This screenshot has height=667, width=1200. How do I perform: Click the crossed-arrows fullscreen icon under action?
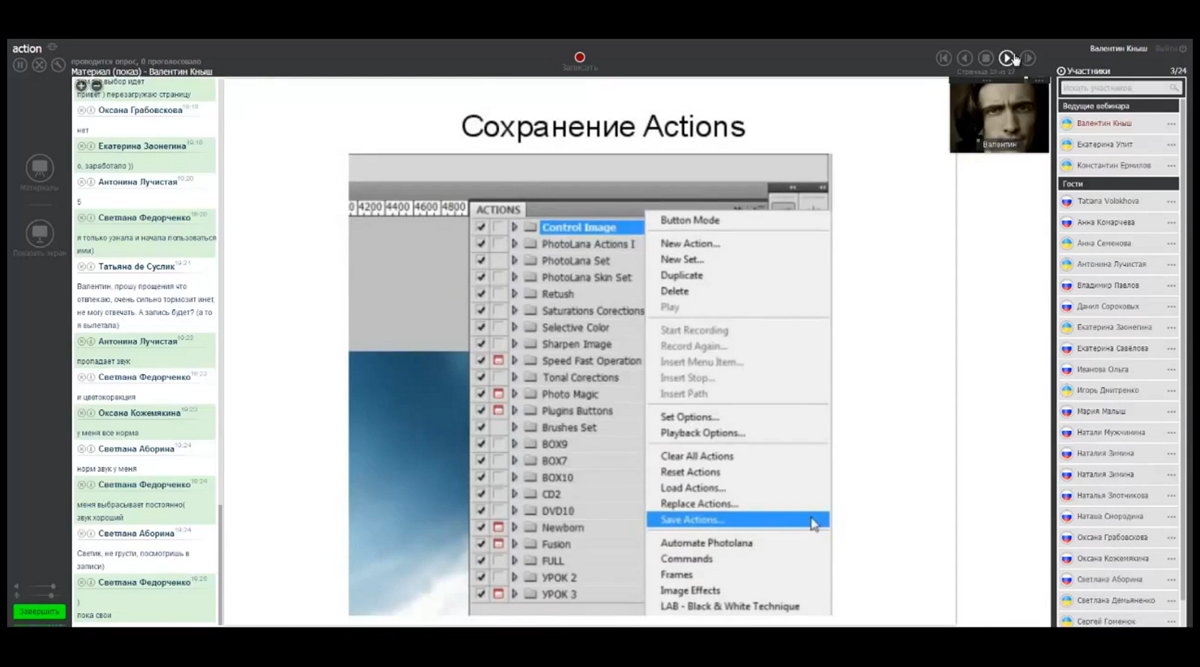39,64
